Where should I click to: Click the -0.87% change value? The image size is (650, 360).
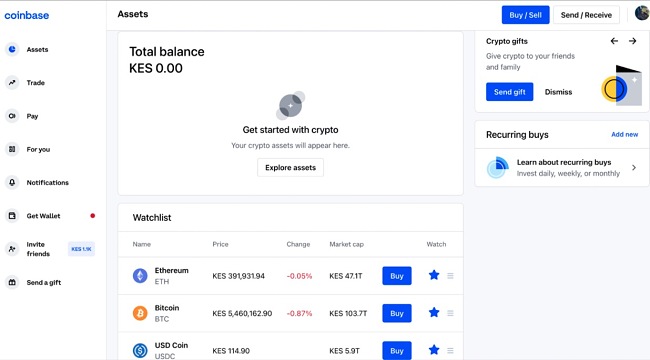[299, 313]
